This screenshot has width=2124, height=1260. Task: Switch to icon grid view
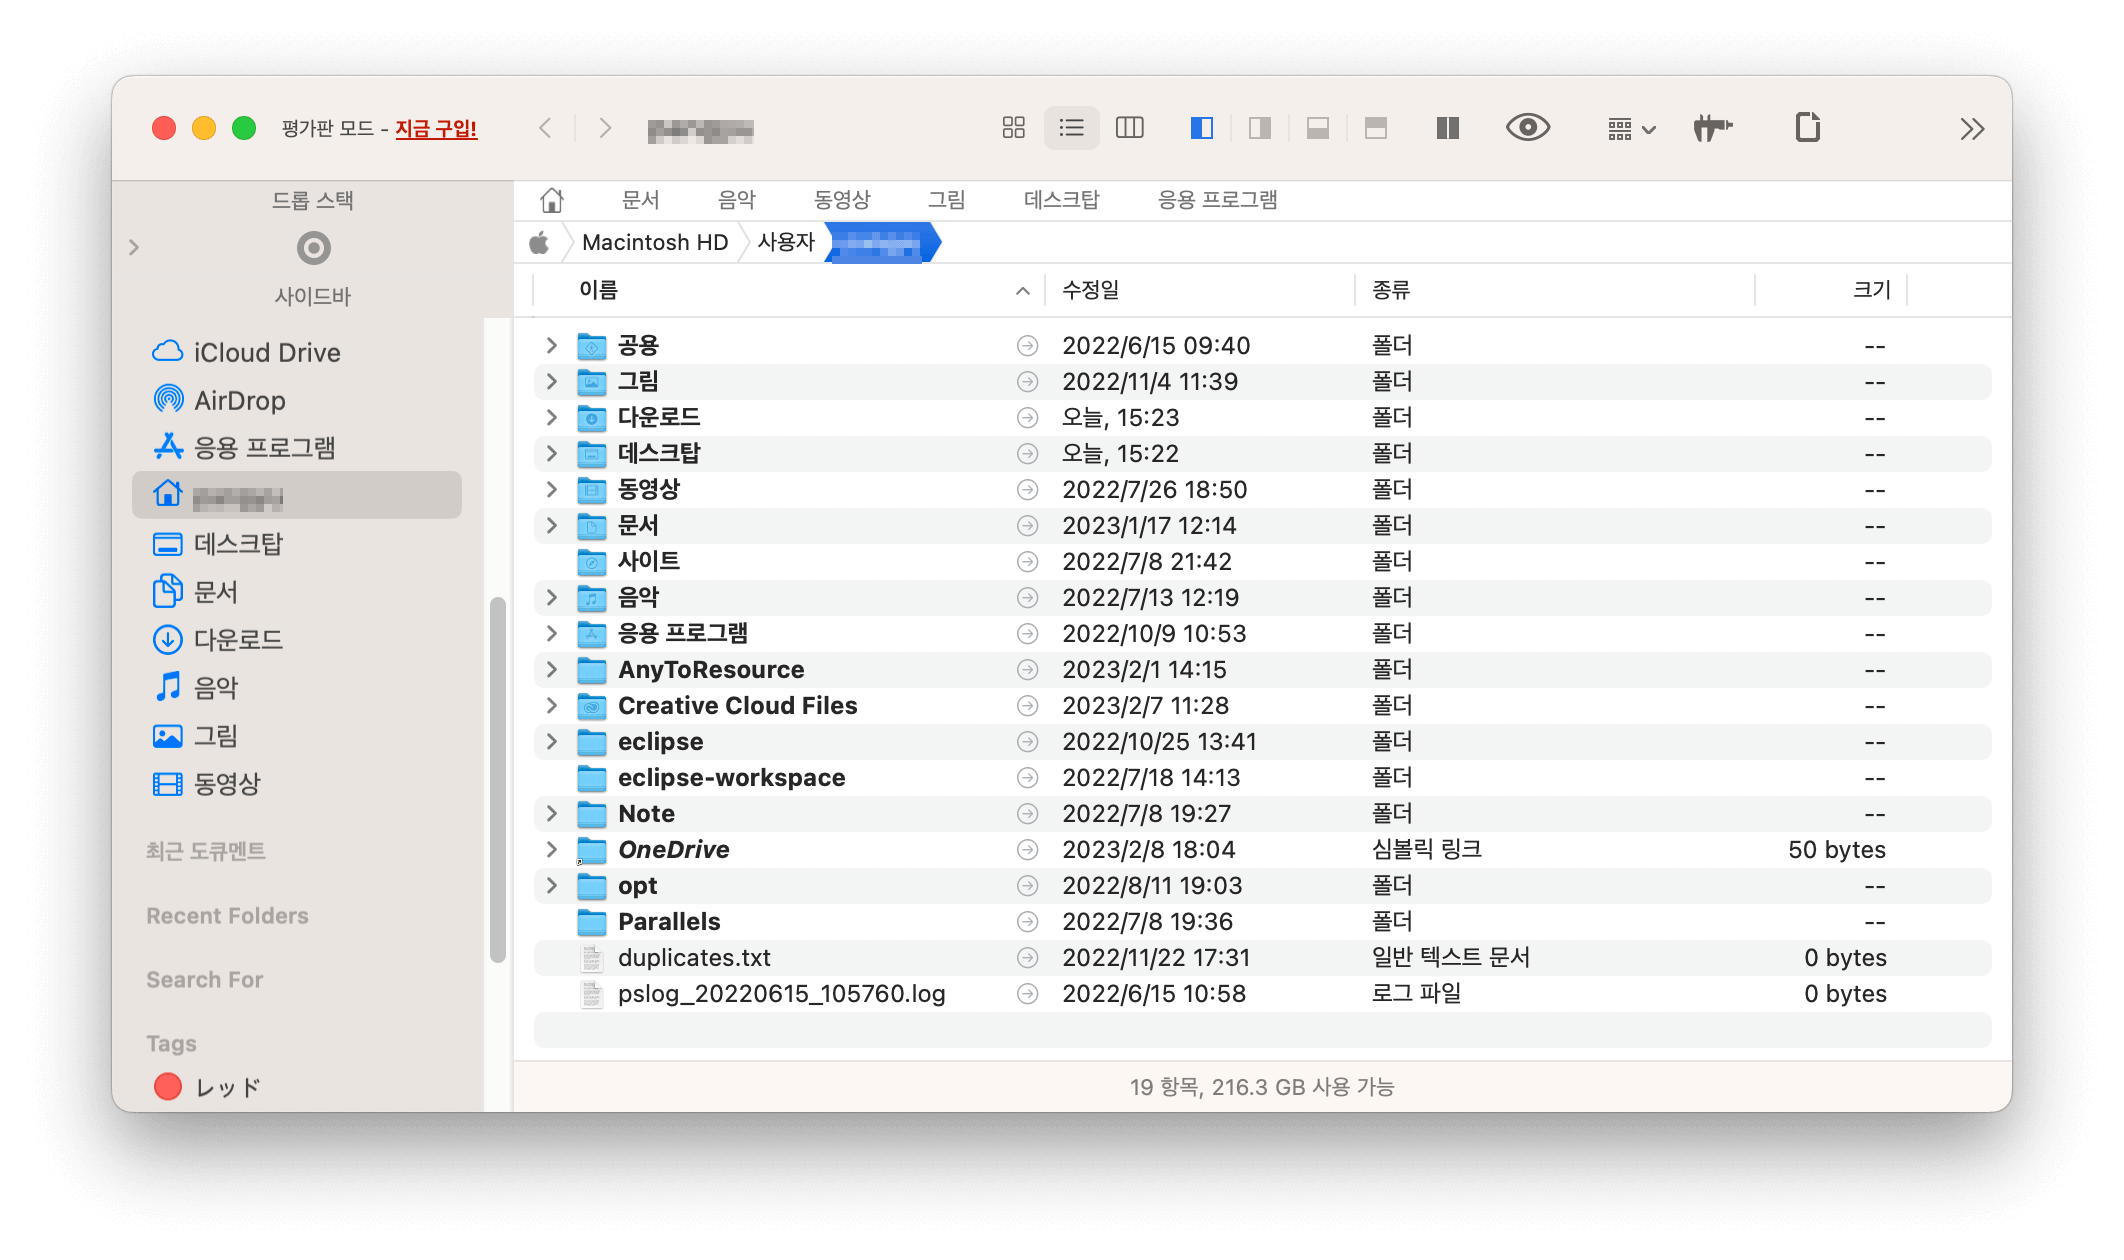click(1013, 128)
